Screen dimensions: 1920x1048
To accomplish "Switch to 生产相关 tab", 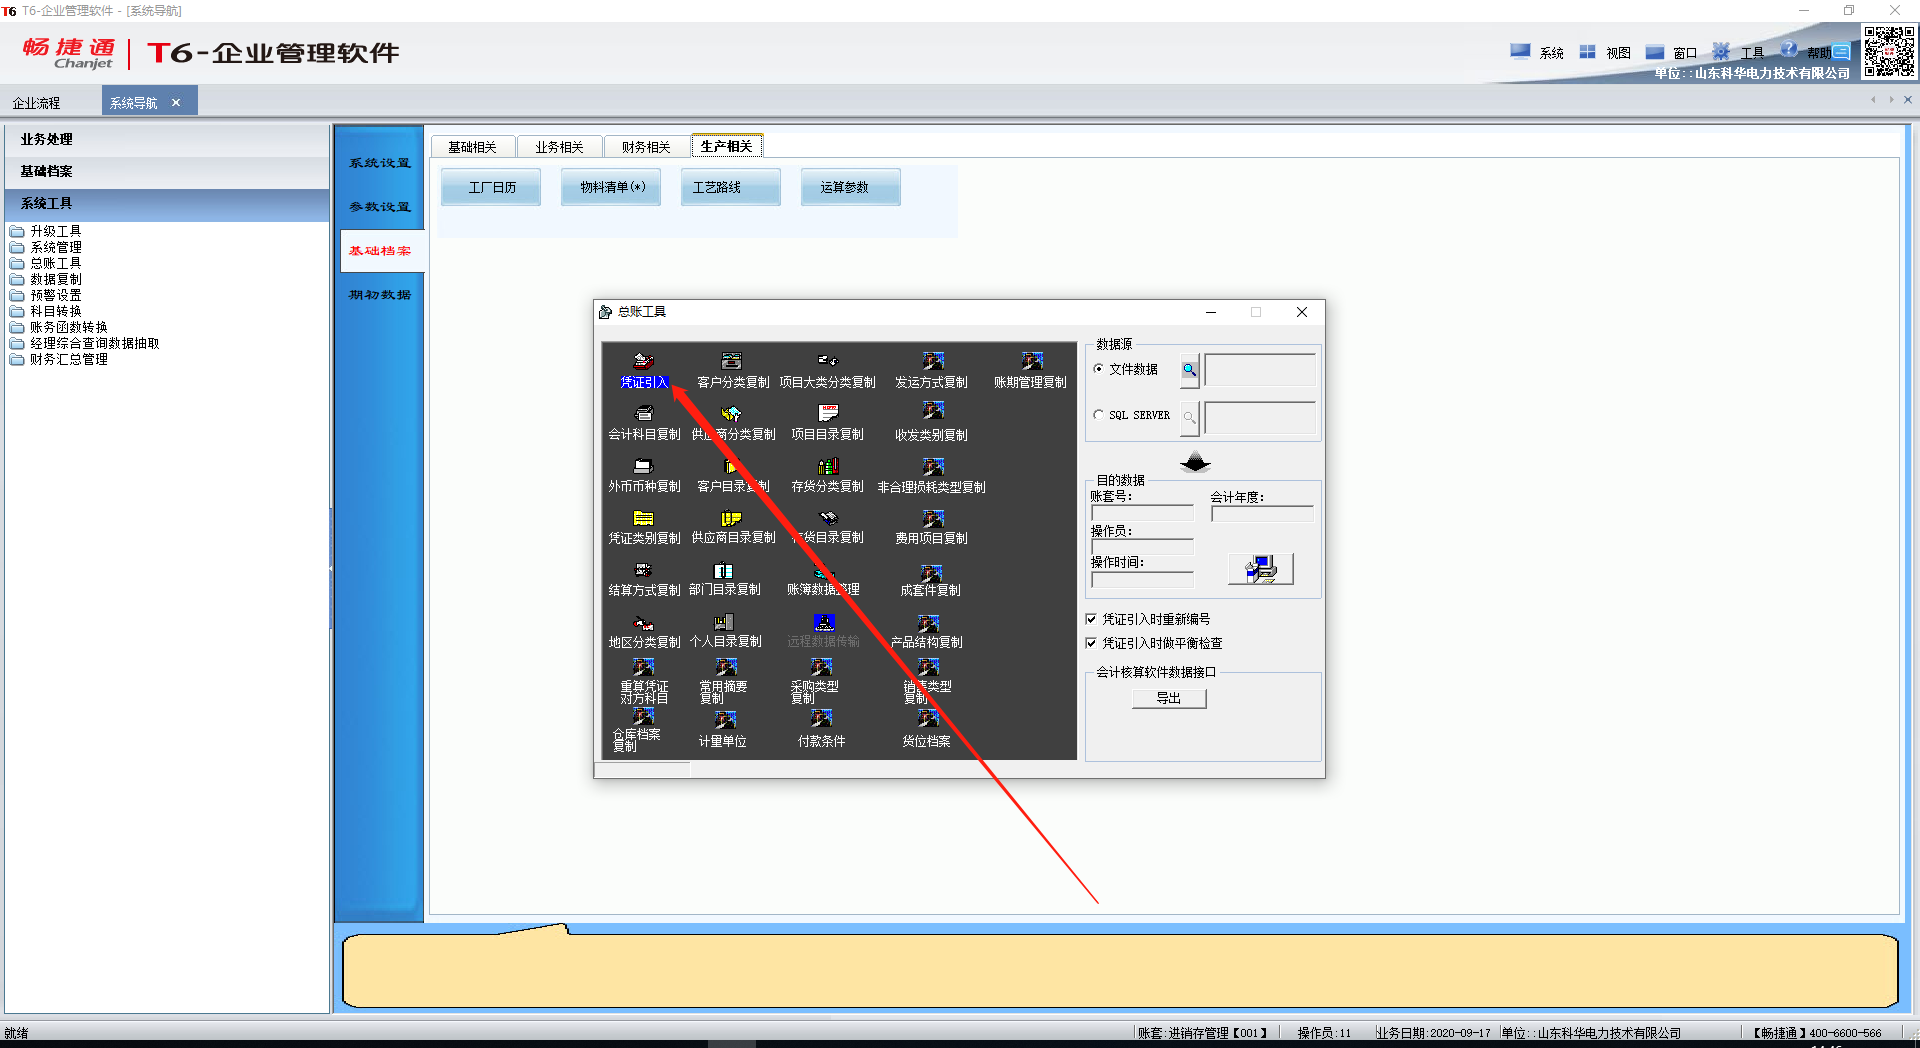I will [x=727, y=146].
